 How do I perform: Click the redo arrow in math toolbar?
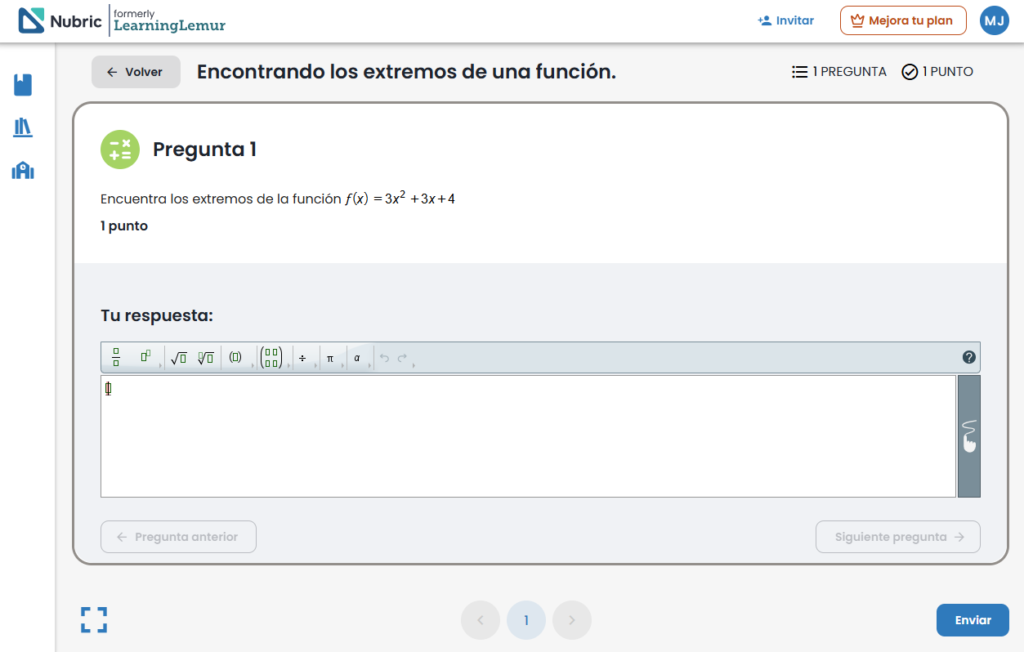(402, 357)
